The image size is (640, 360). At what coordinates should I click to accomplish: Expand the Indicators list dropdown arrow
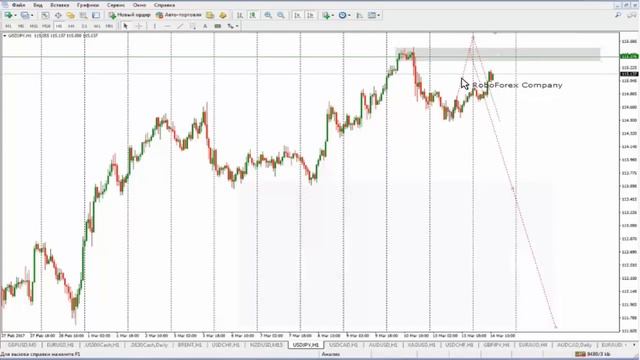tap(333, 16)
